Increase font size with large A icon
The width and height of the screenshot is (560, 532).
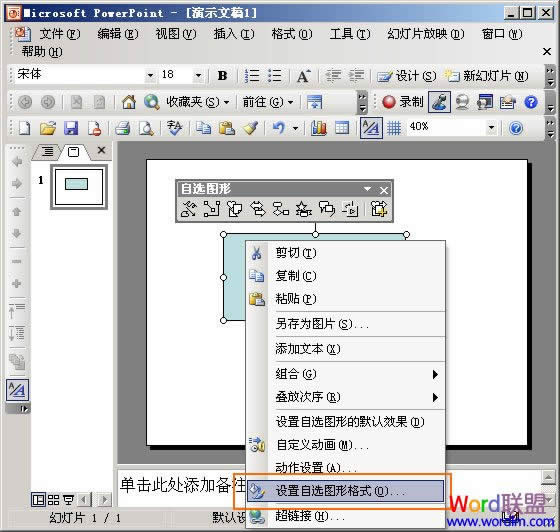coord(303,76)
